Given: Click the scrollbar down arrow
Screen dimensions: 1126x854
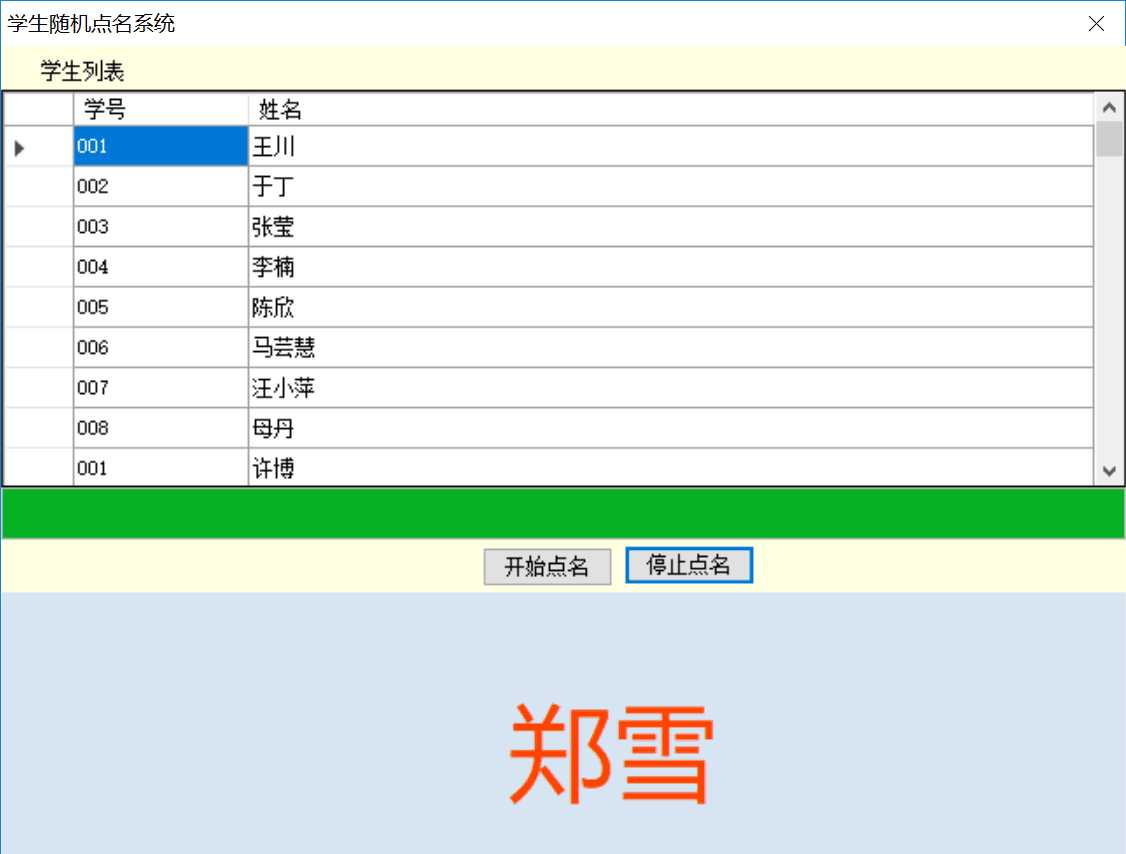Looking at the screenshot, I should click(1110, 469).
